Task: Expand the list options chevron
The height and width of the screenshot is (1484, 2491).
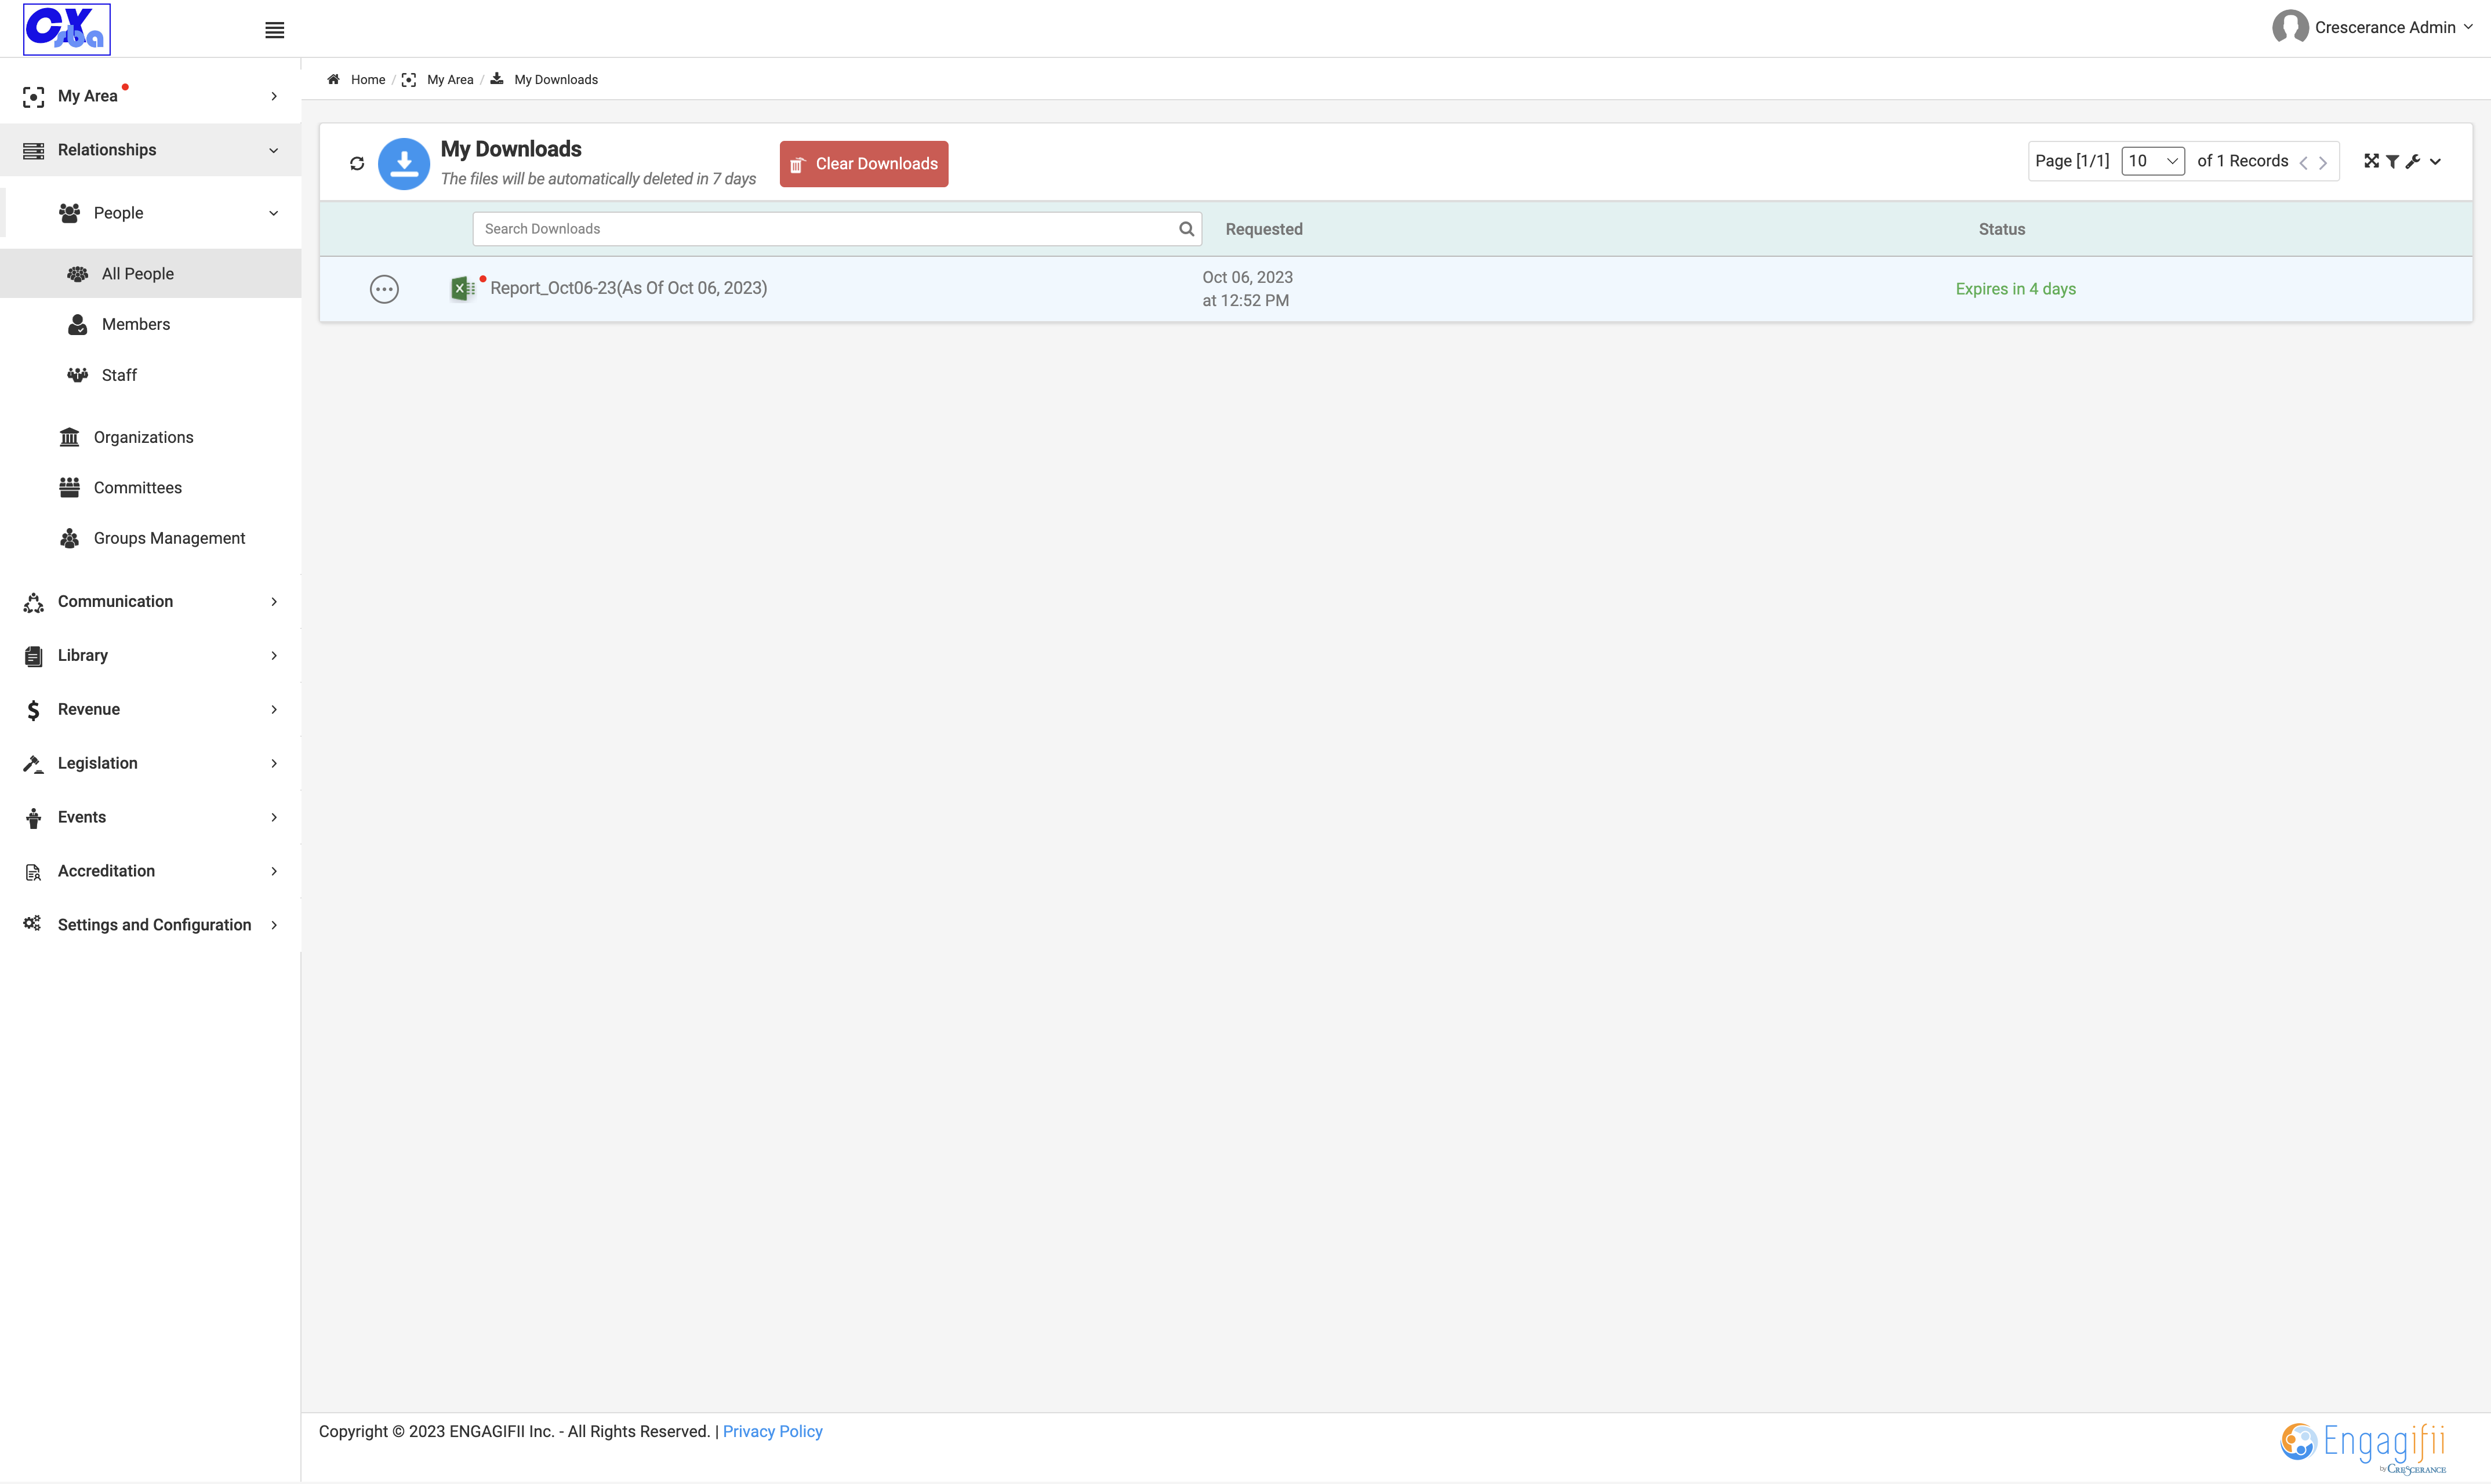Action: [2435, 162]
